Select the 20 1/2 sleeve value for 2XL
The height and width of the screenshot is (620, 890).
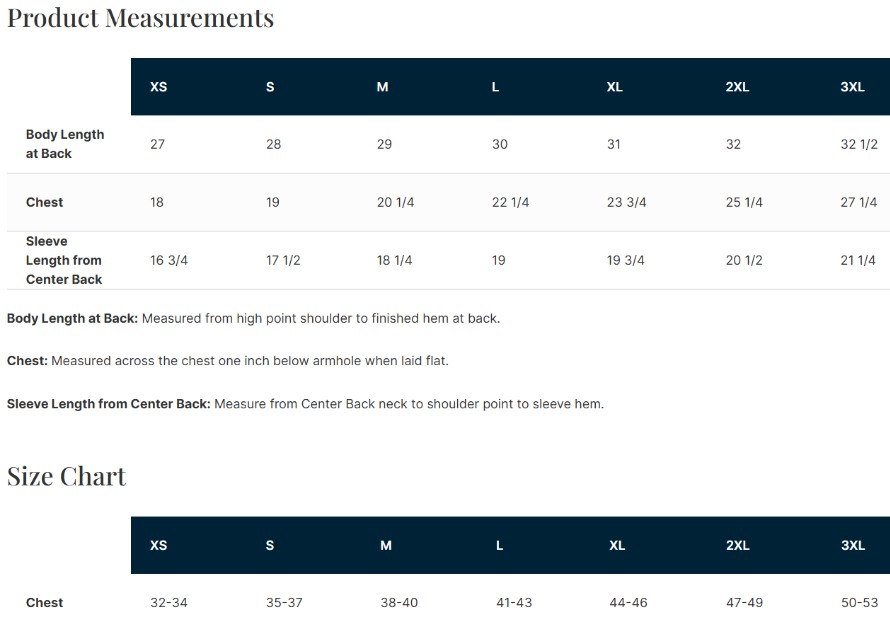[x=744, y=260]
